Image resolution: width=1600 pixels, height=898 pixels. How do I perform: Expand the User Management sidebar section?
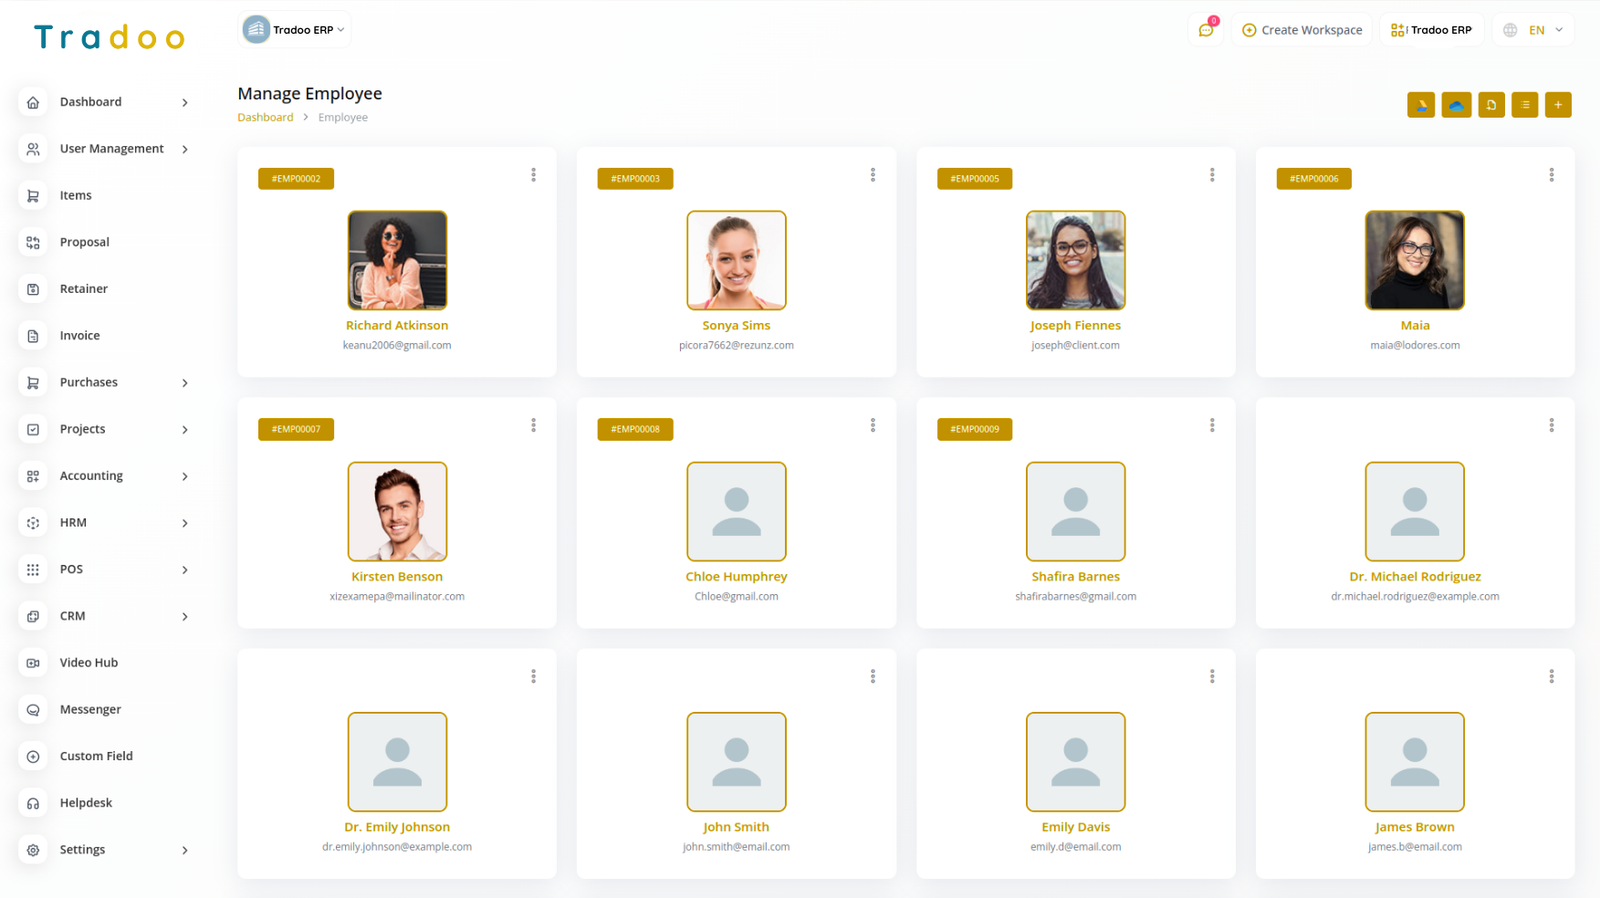pyautogui.click(x=104, y=149)
